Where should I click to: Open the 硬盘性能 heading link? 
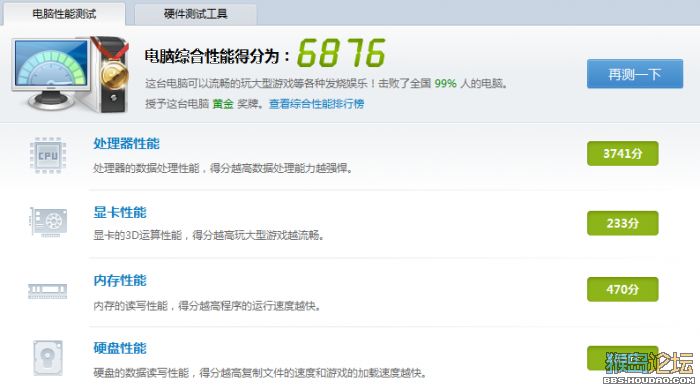[120, 348]
